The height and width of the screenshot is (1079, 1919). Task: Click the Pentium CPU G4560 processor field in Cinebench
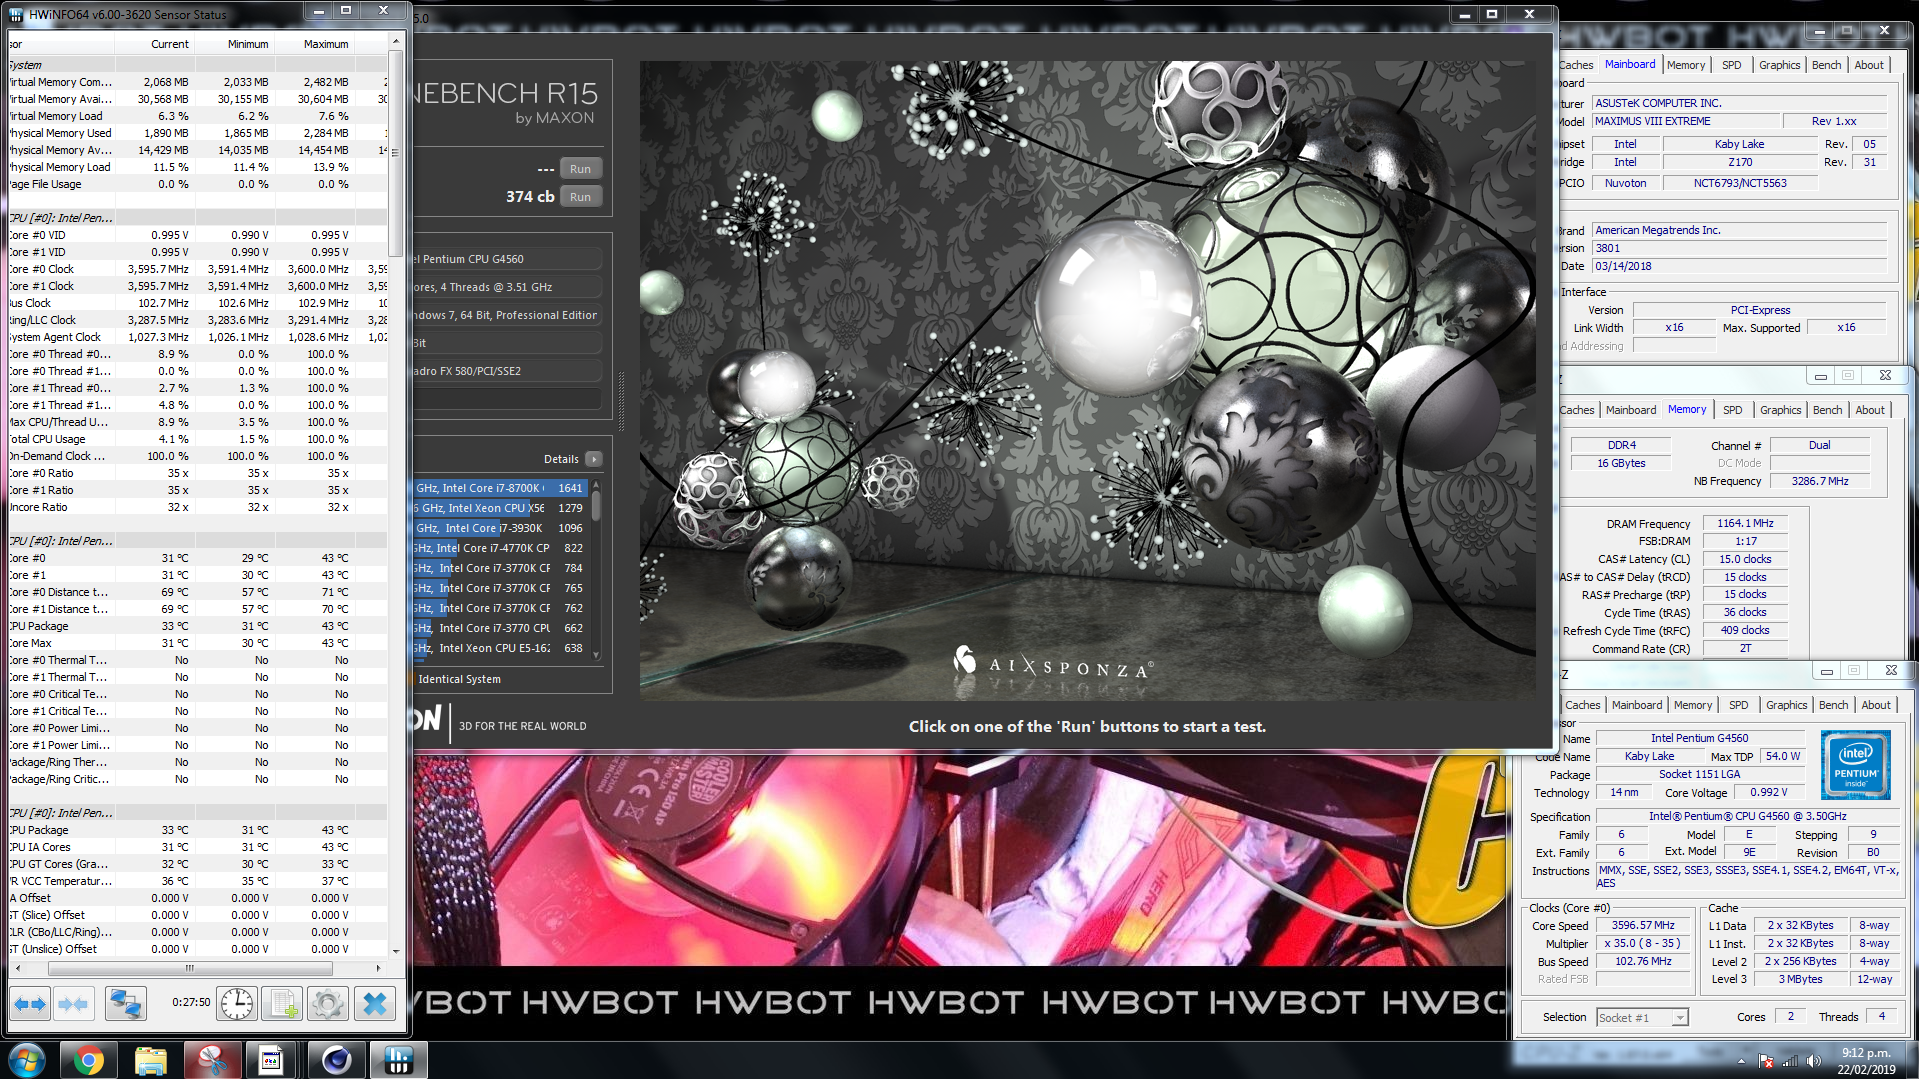[507, 259]
